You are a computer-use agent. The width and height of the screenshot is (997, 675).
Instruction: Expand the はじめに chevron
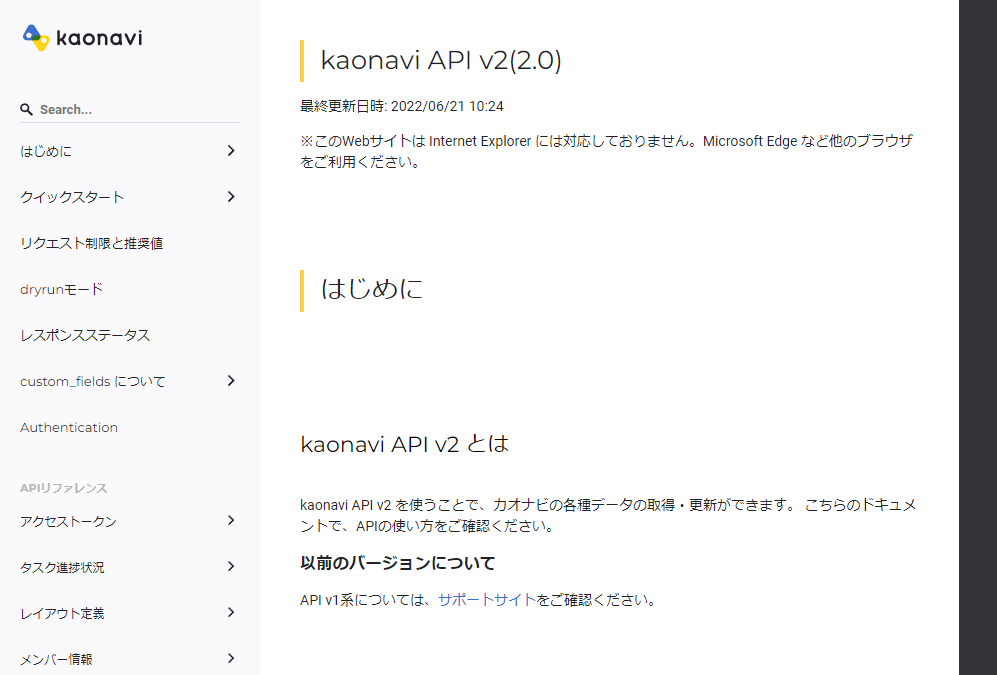point(231,151)
